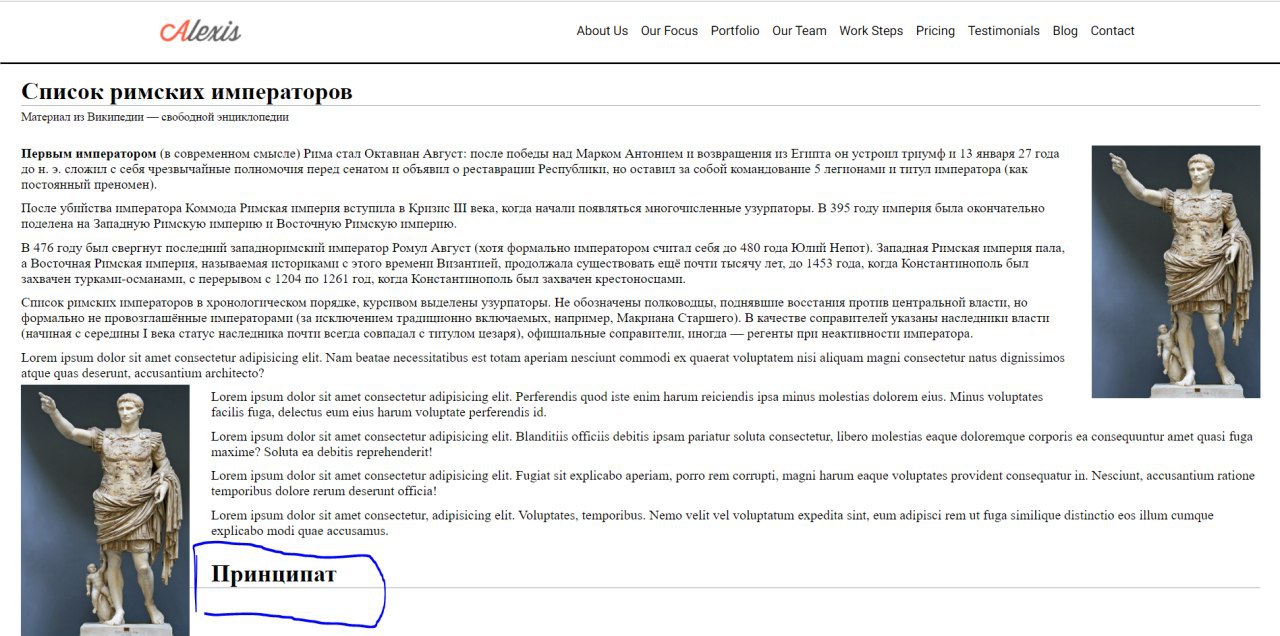
Task: Click the paragraph containing "Voluptates, temporibus. Nemo velit"
Action: click(712, 523)
